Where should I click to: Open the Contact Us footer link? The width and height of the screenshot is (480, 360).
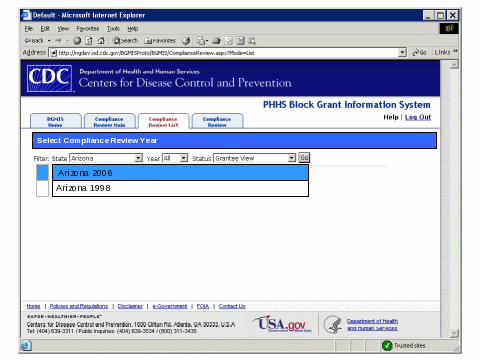tap(232, 306)
